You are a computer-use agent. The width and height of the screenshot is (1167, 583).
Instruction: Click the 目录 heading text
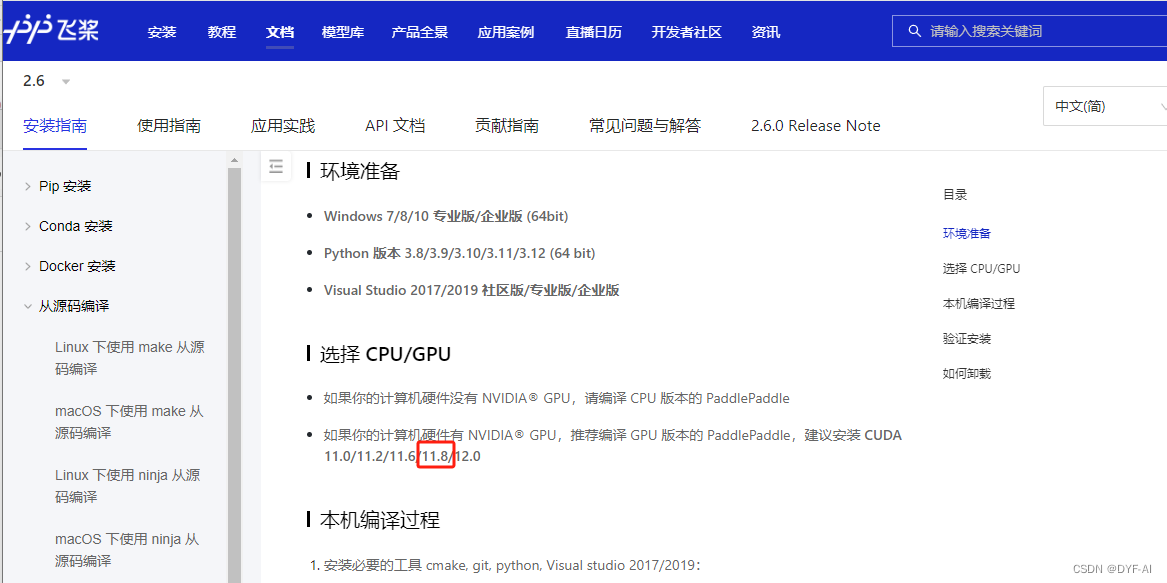click(955, 195)
